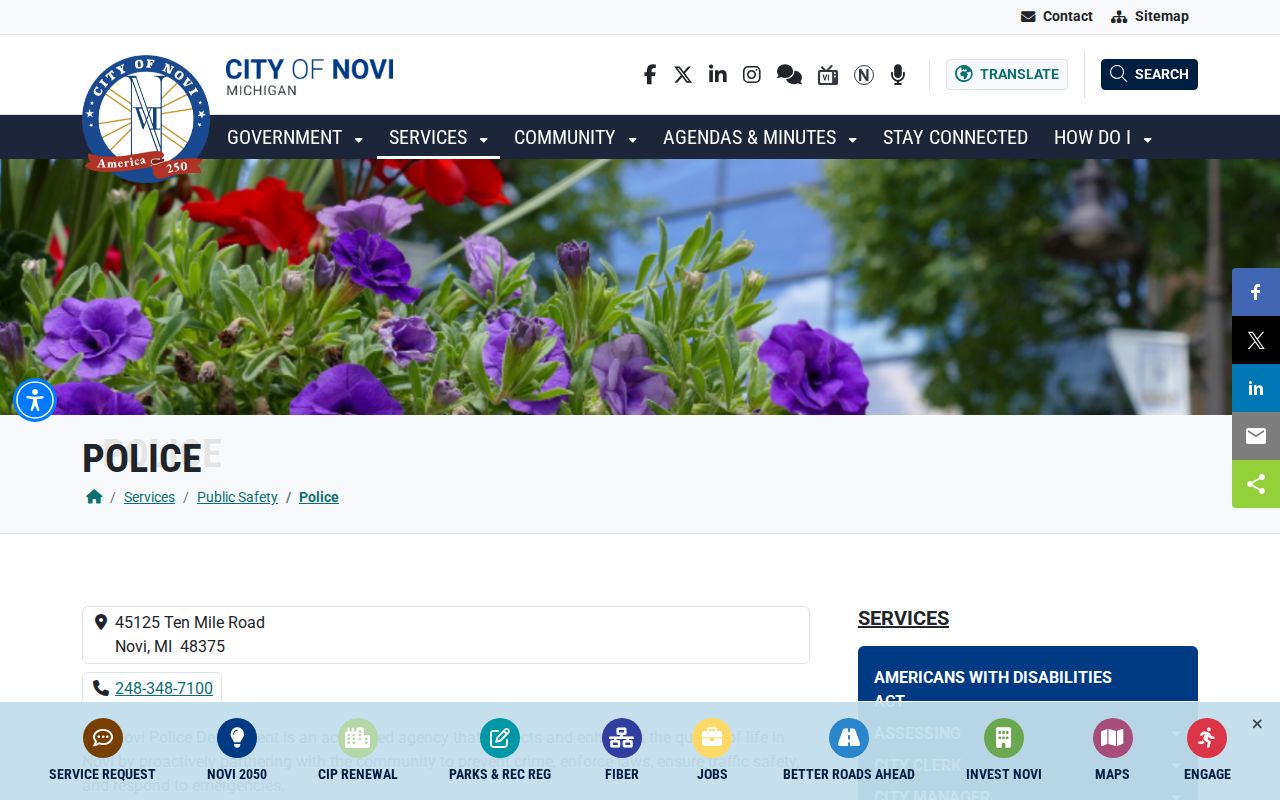Viewport: 1280px width, 800px height.
Task: Click the microphone podcast icon
Action: [x=898, y=75]
